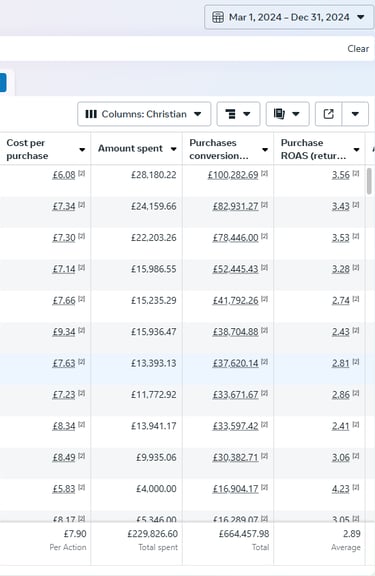Open the £82,931.27 conversion value link

coord(235,206)
